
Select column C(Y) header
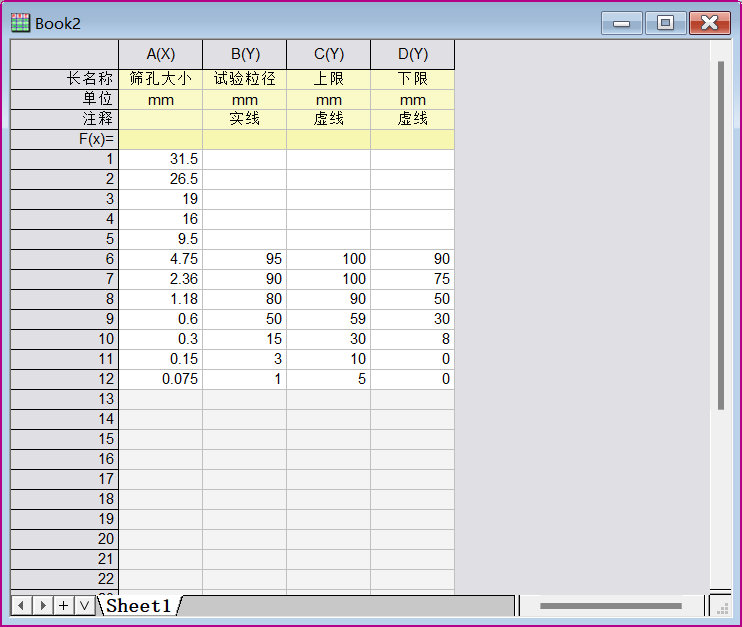[x=328, y=54]
